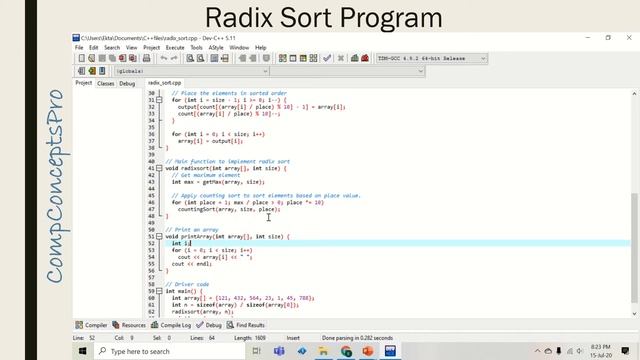Viewport: 640px width, 360px height.
Task: Open the Window menu
Action: [239, 47]
